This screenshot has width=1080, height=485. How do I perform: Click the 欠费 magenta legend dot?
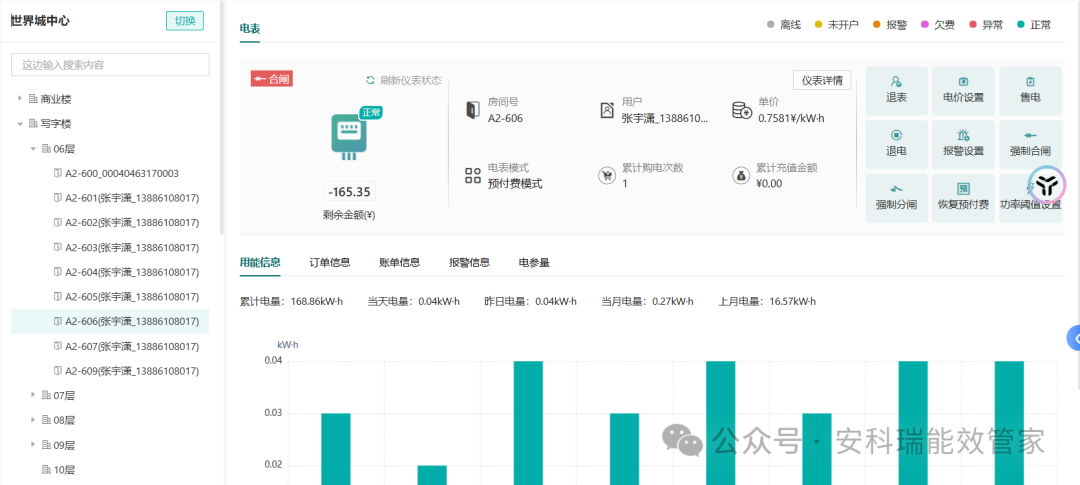click(924, 25)
